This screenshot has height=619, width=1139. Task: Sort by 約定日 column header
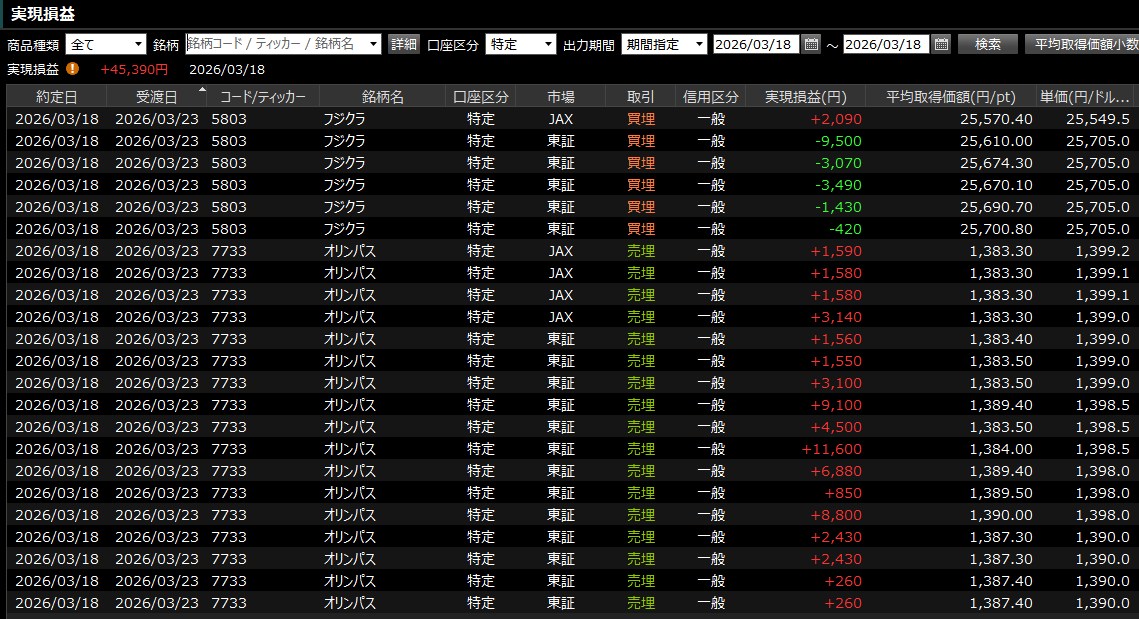pos(56,97)
